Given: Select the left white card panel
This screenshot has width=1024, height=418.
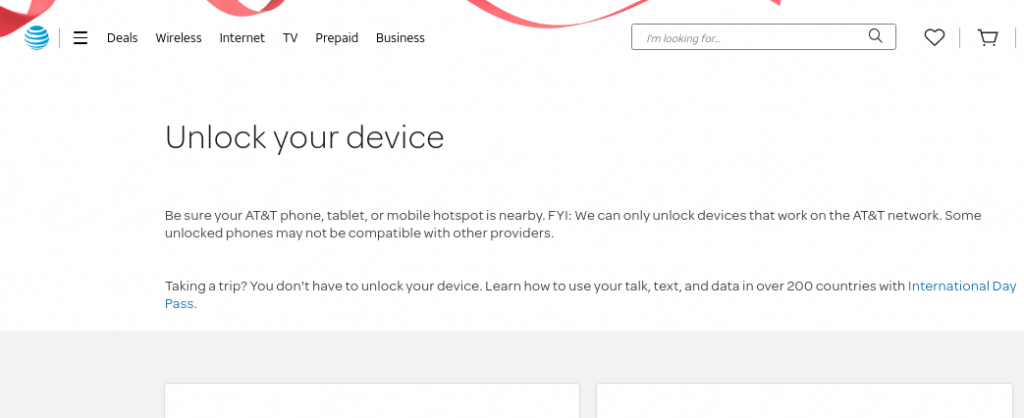Looking at the screenshot, I should pos(372,401).
